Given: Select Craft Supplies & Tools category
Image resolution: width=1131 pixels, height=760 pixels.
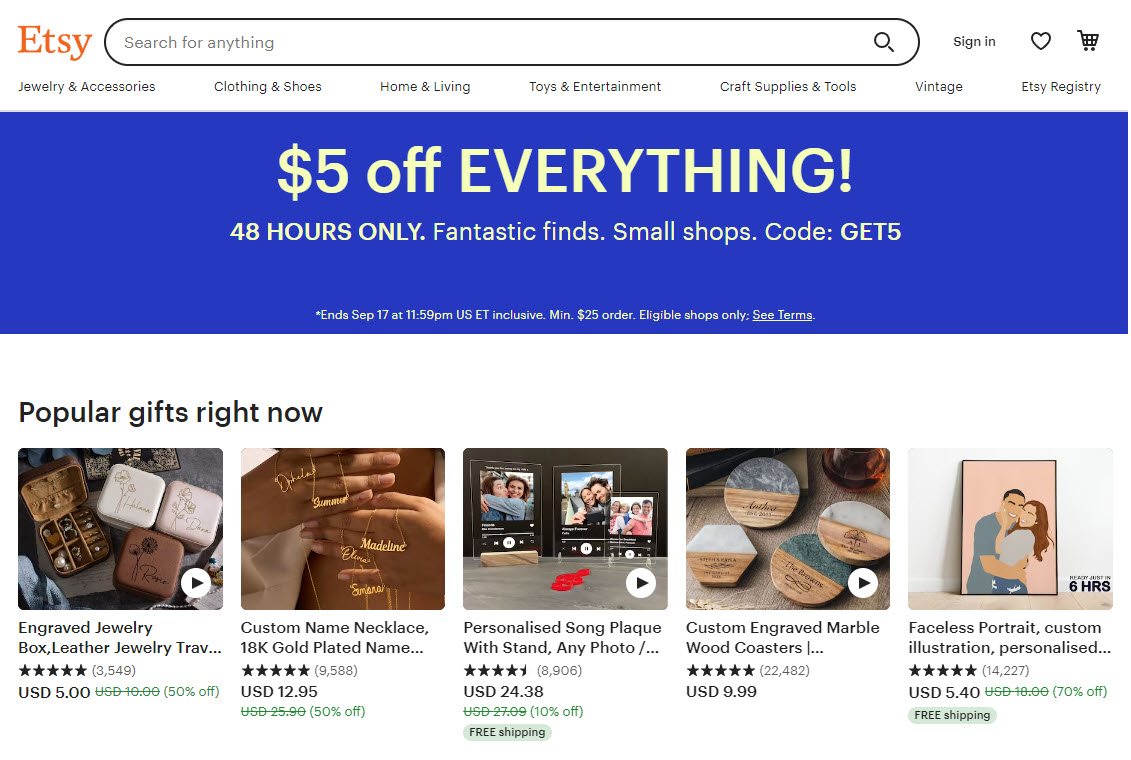Looking at the screenshot, I should (788, 87).
